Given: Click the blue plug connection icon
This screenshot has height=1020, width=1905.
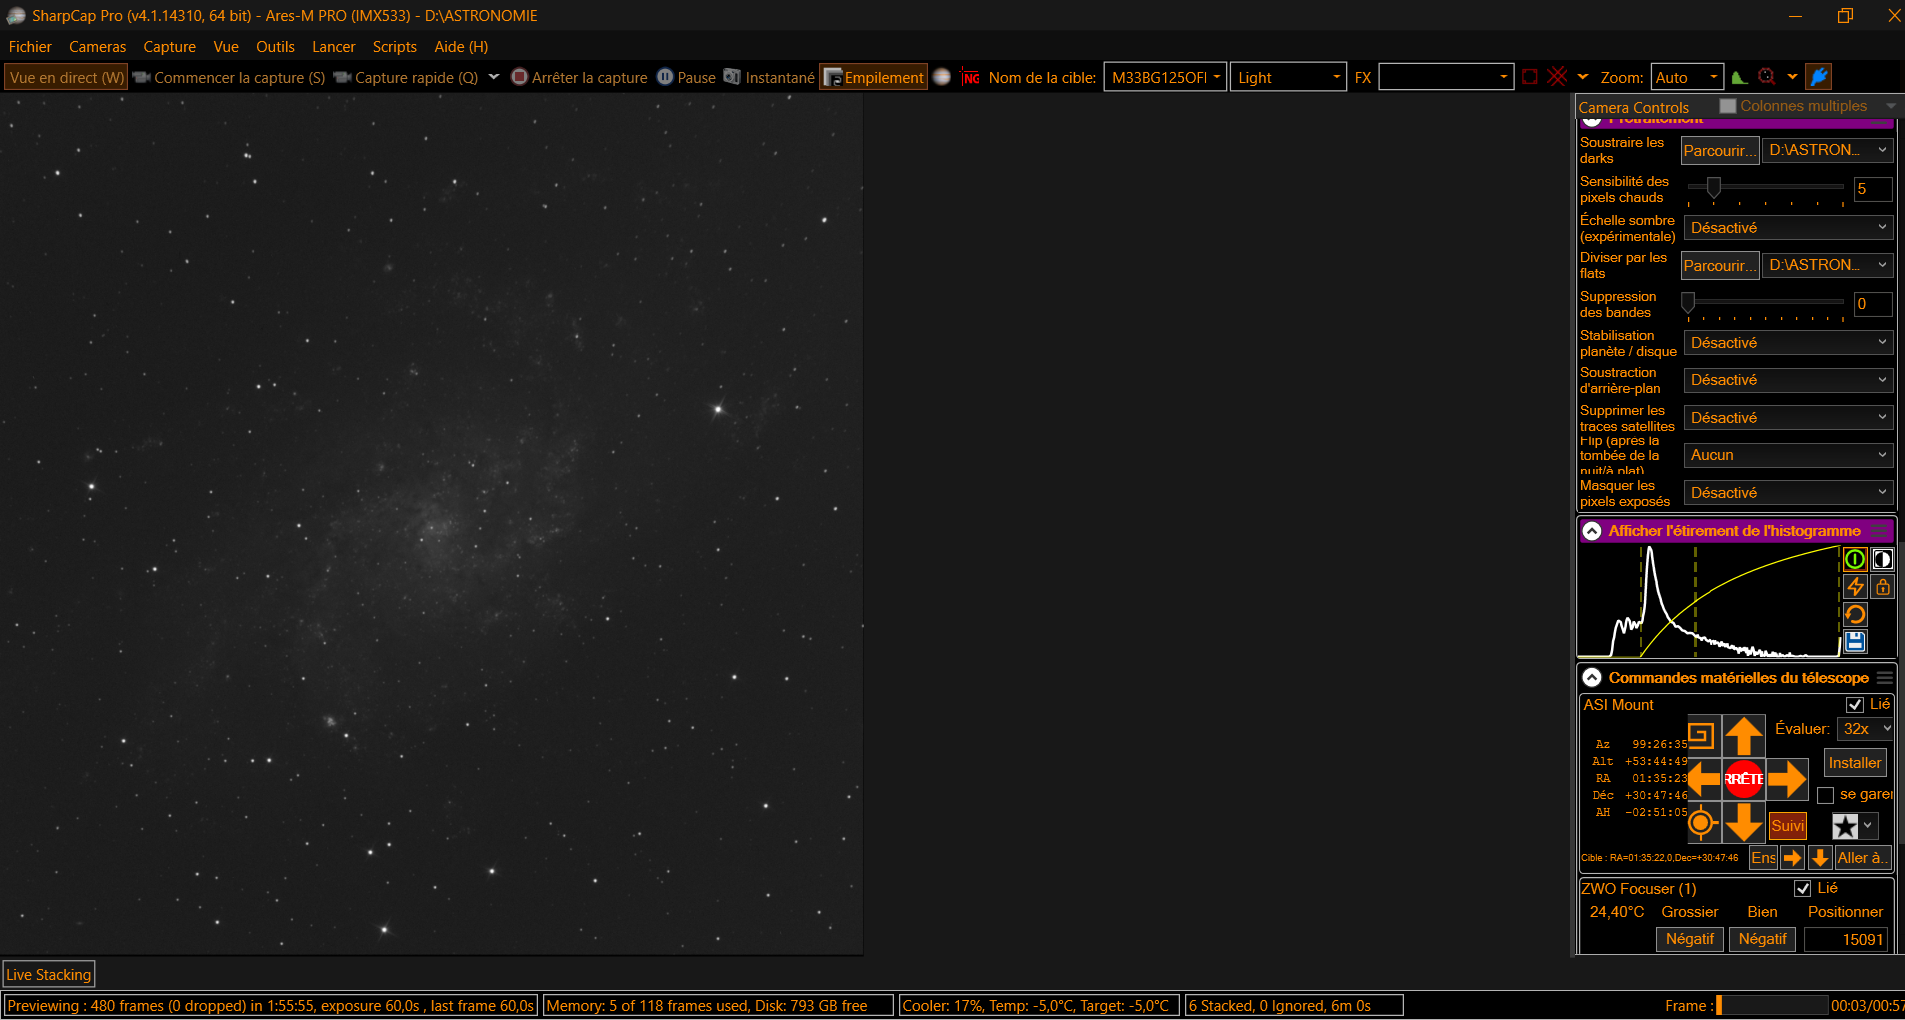Looking at the screenshot, I should (1819, 77).
